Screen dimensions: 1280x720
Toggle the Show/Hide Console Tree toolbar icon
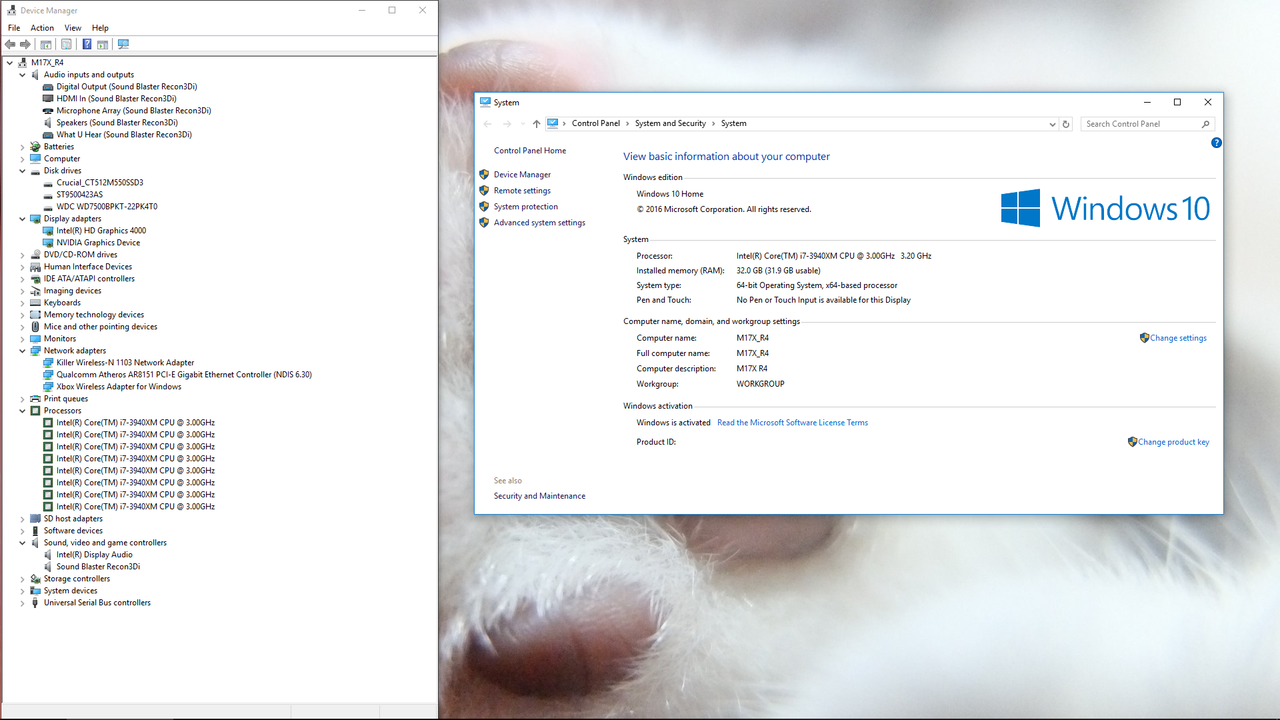(46, 44)
